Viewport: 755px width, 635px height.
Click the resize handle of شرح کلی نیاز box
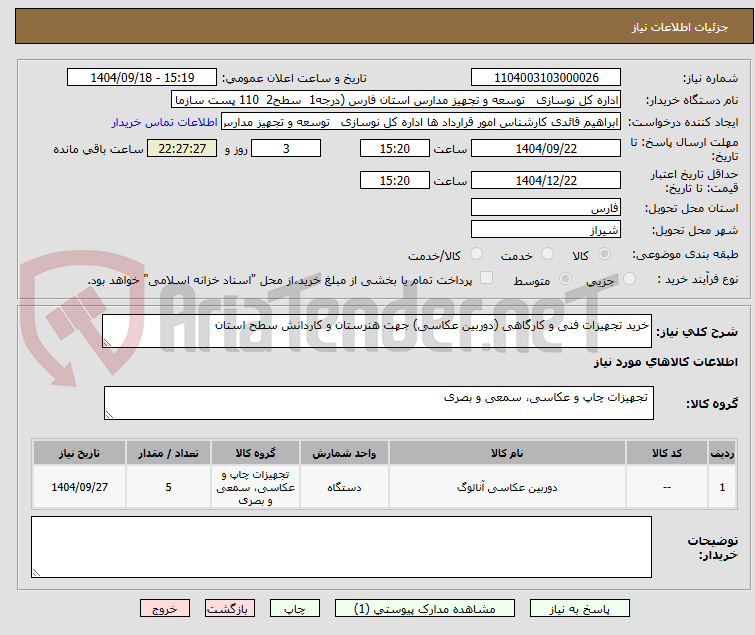tap(107, 343)
